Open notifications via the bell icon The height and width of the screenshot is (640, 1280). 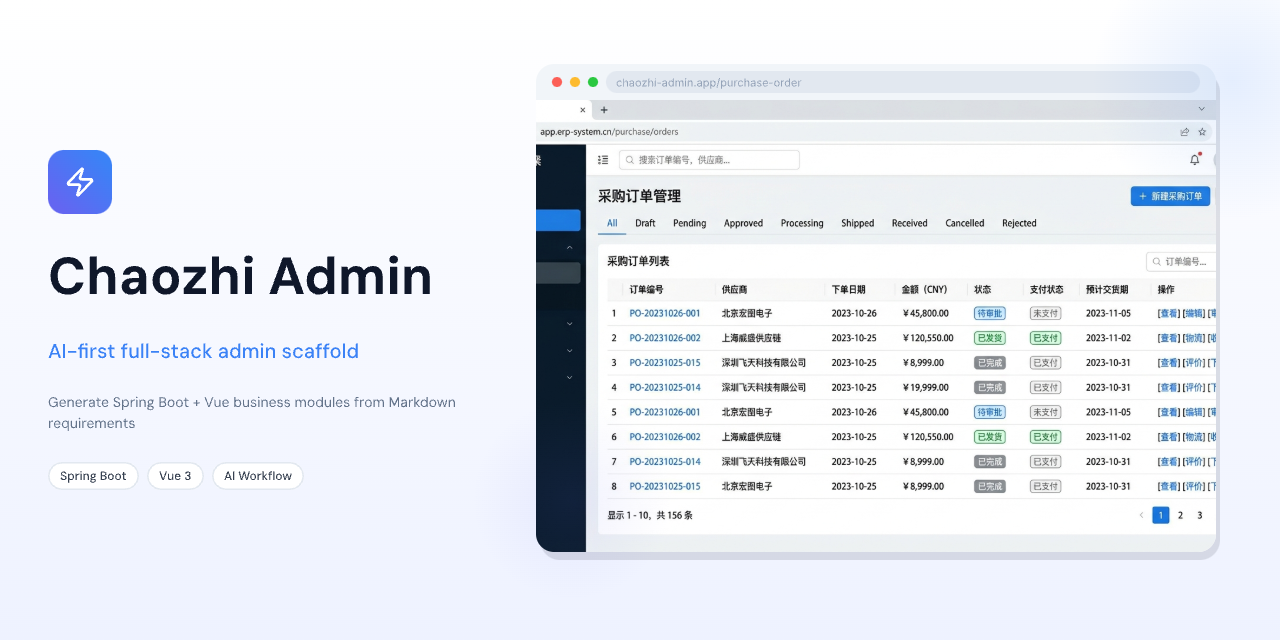(1194, 160)
